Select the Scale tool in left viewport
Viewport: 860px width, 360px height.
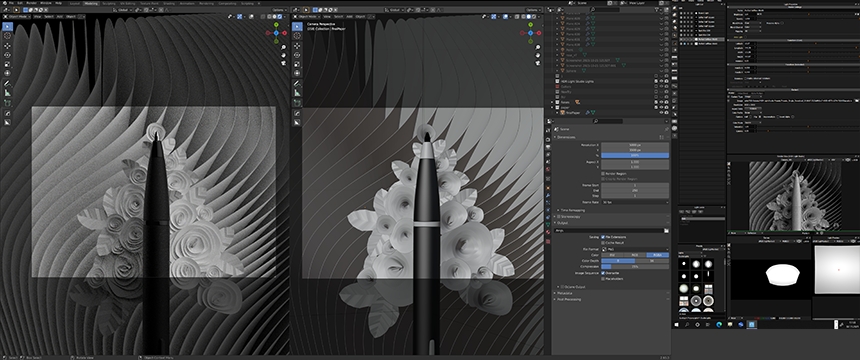(x=7, y=64)
